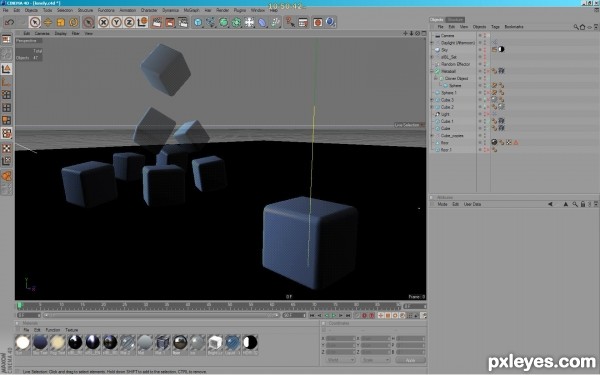Click the Add Cube primitive icon
The height and width of the screenshot is (375, 600).
coord(198,22)
